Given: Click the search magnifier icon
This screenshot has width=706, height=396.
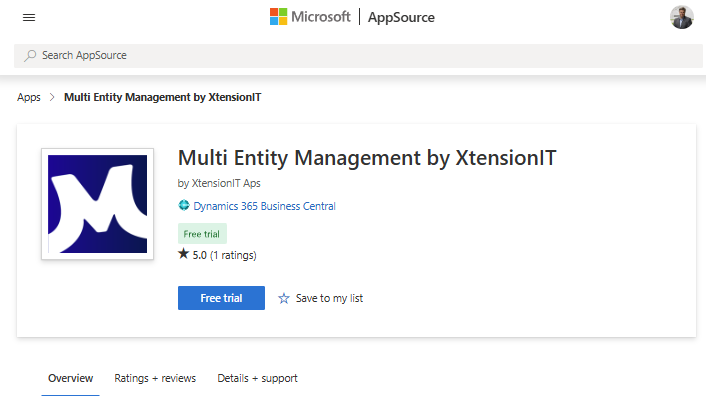Looking at the screenshot, I should [x=30, y=55].
